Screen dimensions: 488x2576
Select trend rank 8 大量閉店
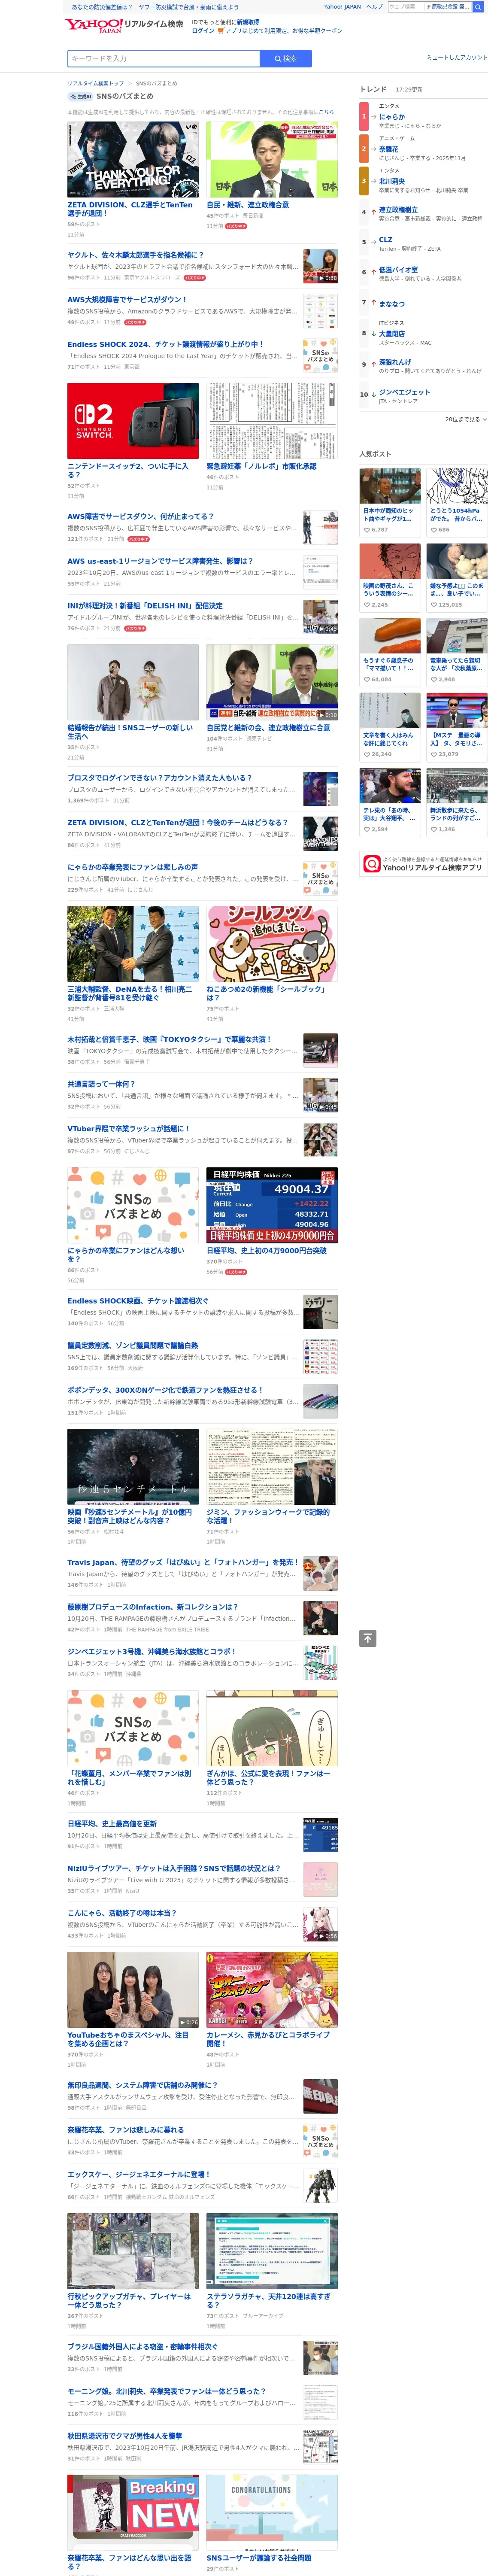click(x=391, y=334)
